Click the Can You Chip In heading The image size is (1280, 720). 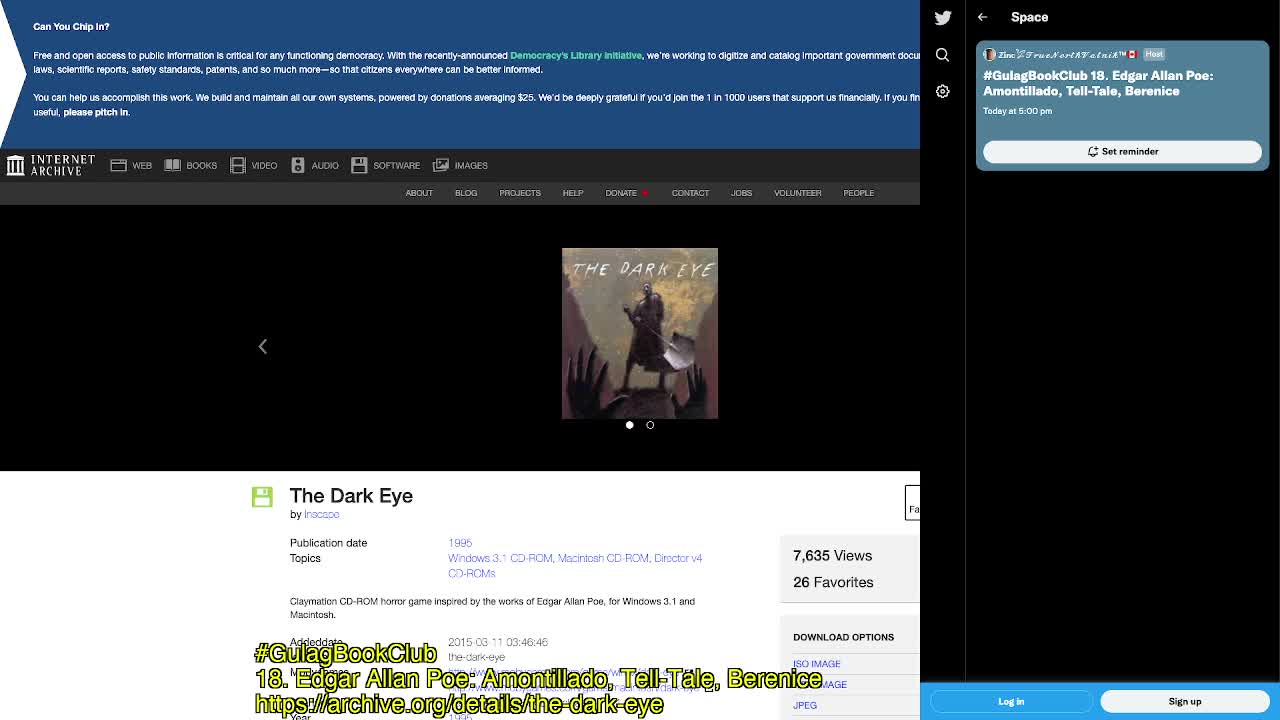(71, 26)
